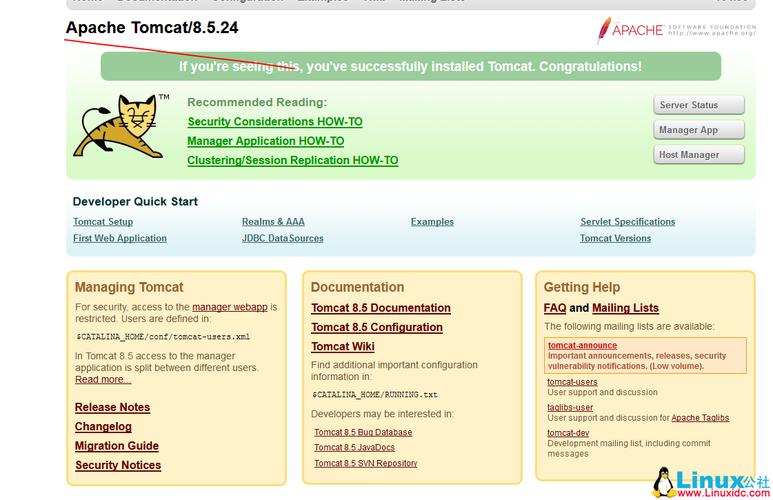Click the congratulations banner text

(410, 66)
